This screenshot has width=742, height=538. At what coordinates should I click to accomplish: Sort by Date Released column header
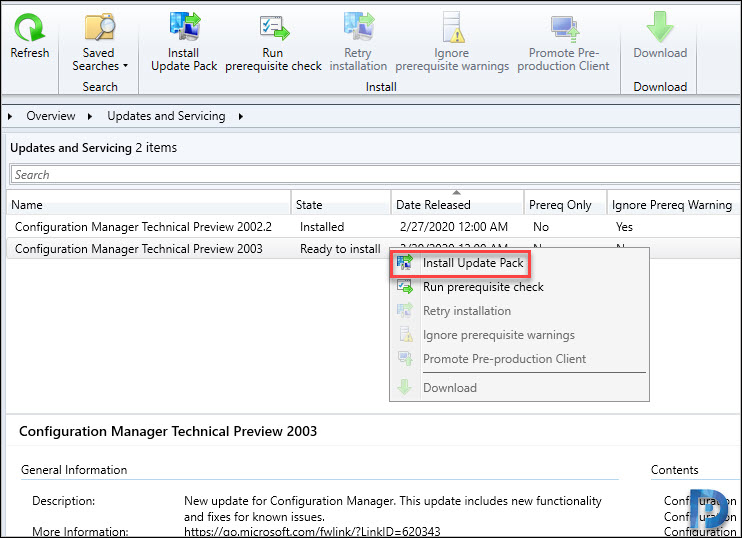tap(457, 204)
